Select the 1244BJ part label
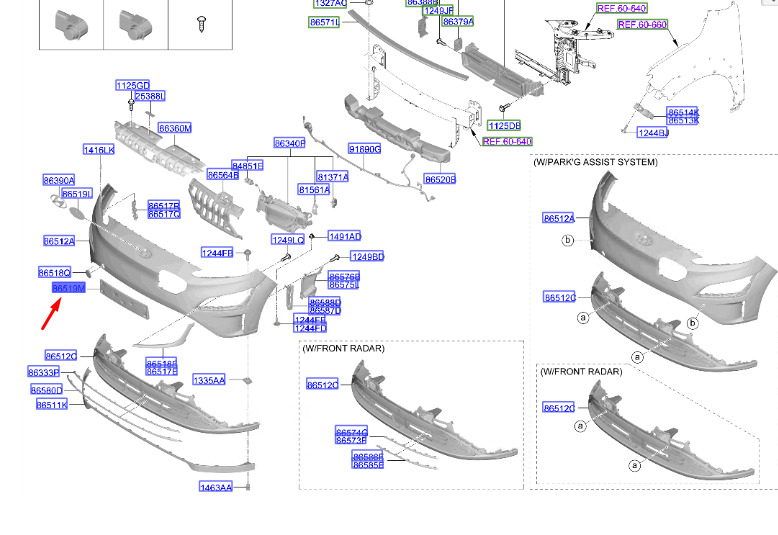 pyautogui.click(x=653, y=133)
